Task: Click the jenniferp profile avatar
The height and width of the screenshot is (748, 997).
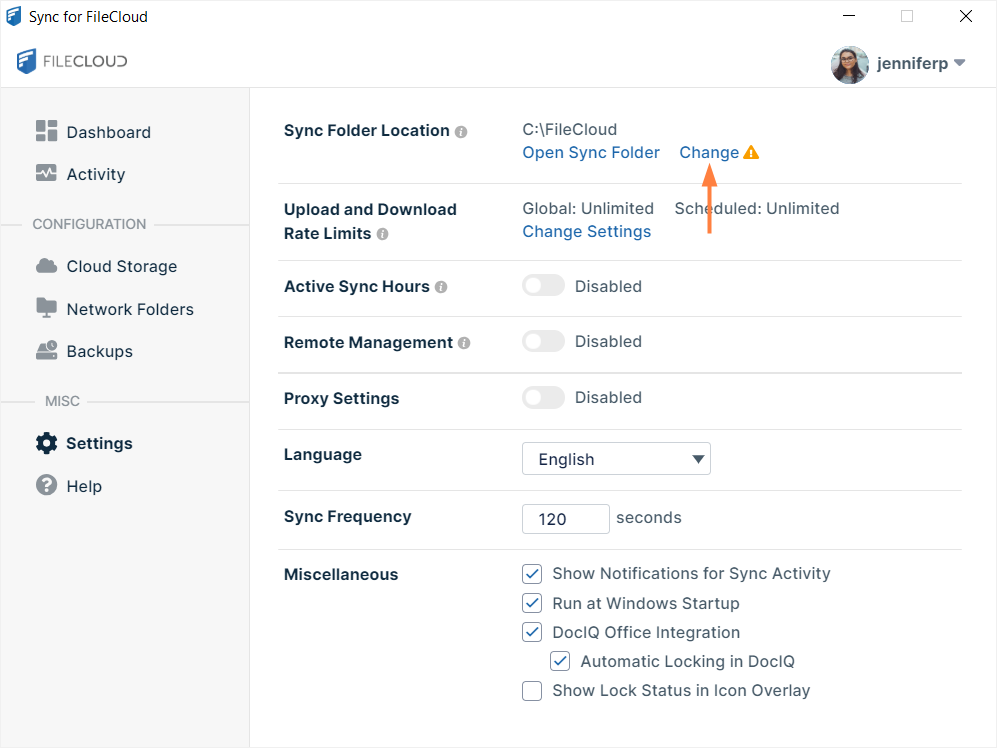Action: tap(849, 64)
